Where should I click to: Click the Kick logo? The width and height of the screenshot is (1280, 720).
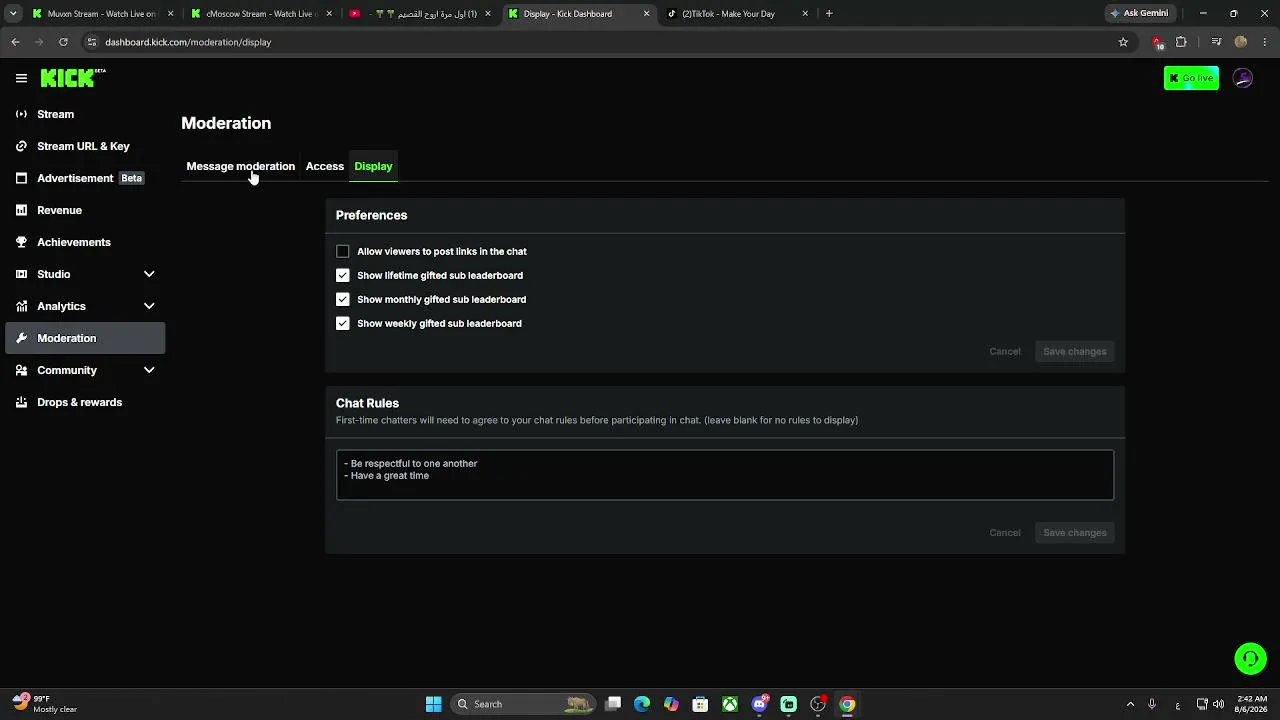click(x=72, y=78)
